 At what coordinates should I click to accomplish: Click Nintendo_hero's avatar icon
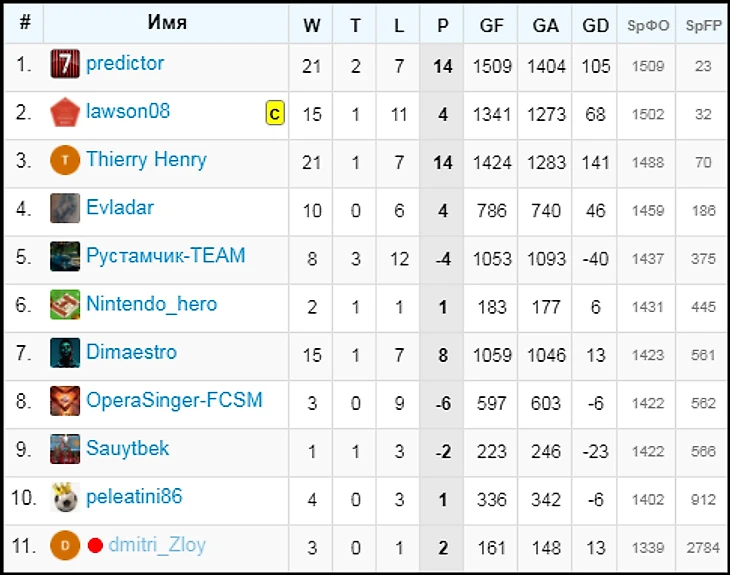click(x=65, y=304)
